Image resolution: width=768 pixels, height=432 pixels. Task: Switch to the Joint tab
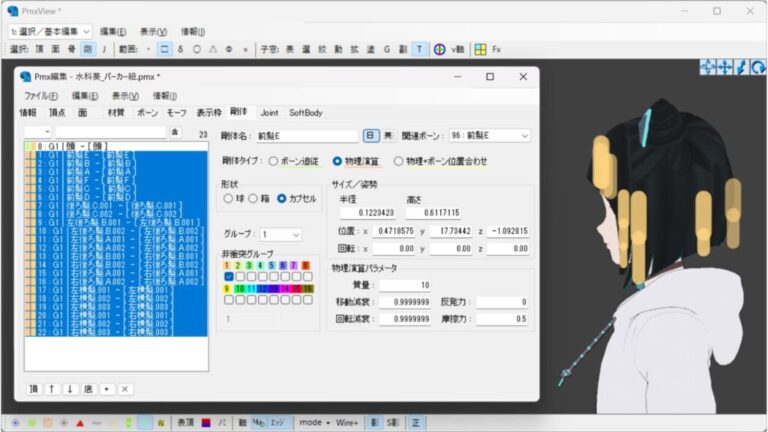click(269, 113)
